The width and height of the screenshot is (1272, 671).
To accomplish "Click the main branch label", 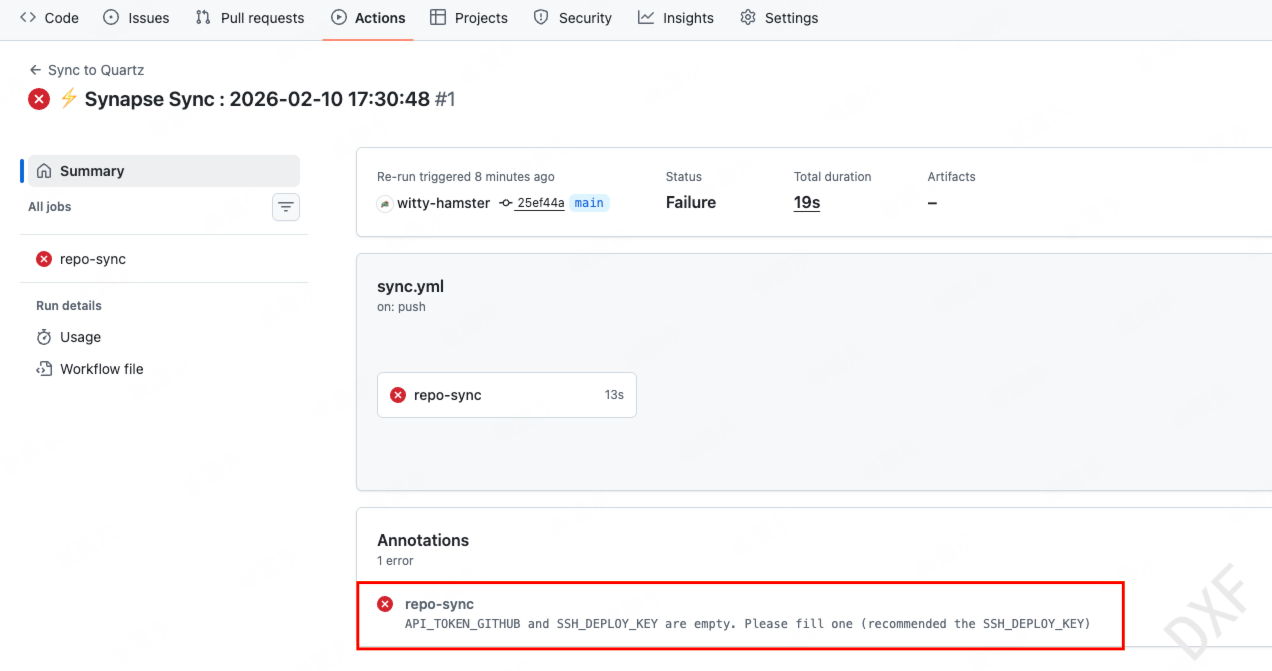I will pos(589,203).
